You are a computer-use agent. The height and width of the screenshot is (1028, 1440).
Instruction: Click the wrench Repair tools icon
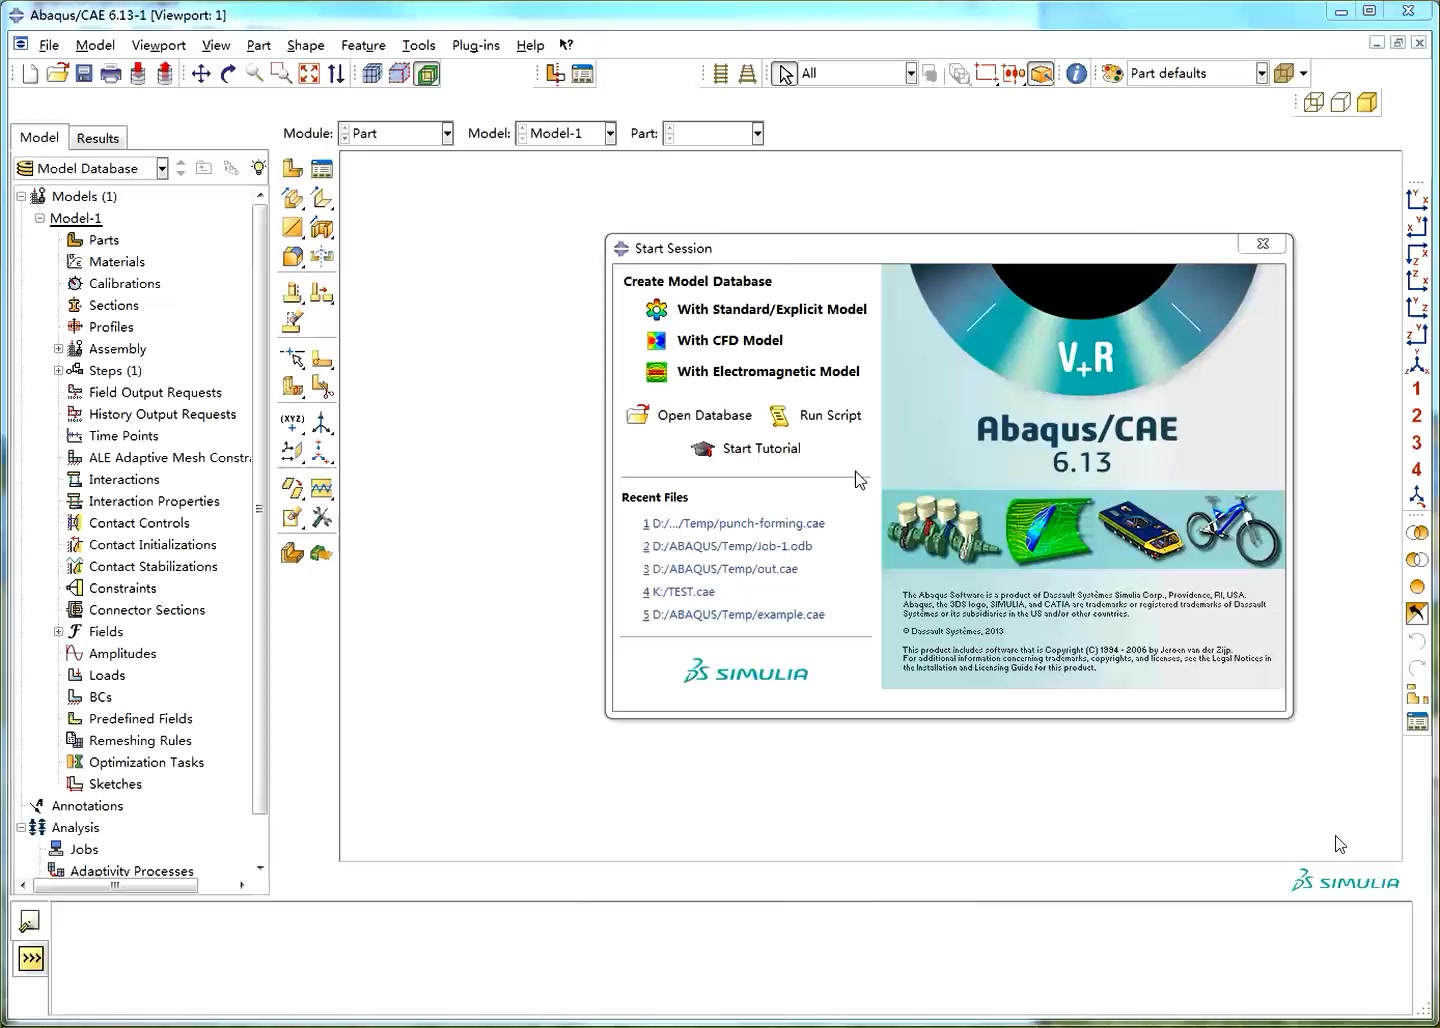pyautogui.click(x=321, y=518)
